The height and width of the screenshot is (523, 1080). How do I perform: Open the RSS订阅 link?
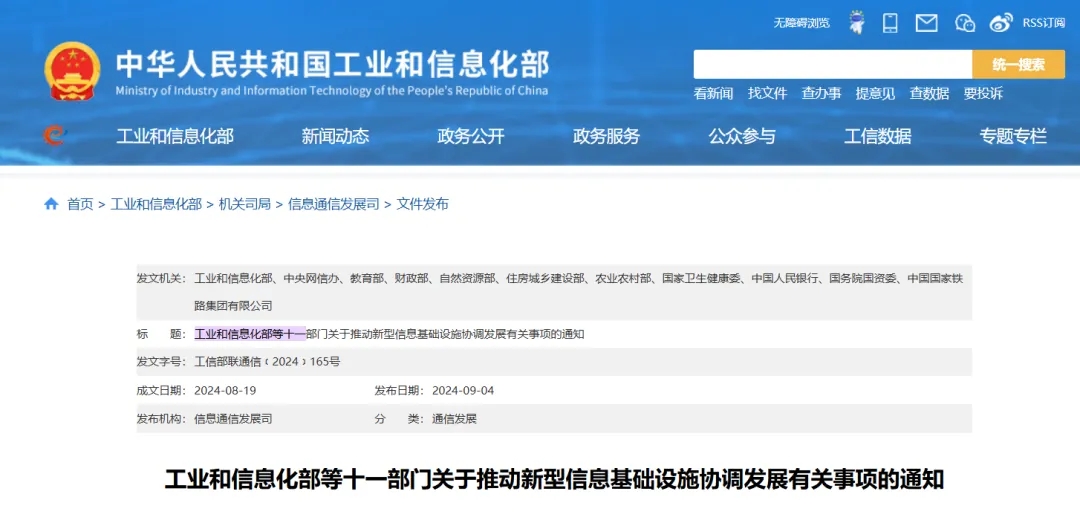(x=1043, y=23)
